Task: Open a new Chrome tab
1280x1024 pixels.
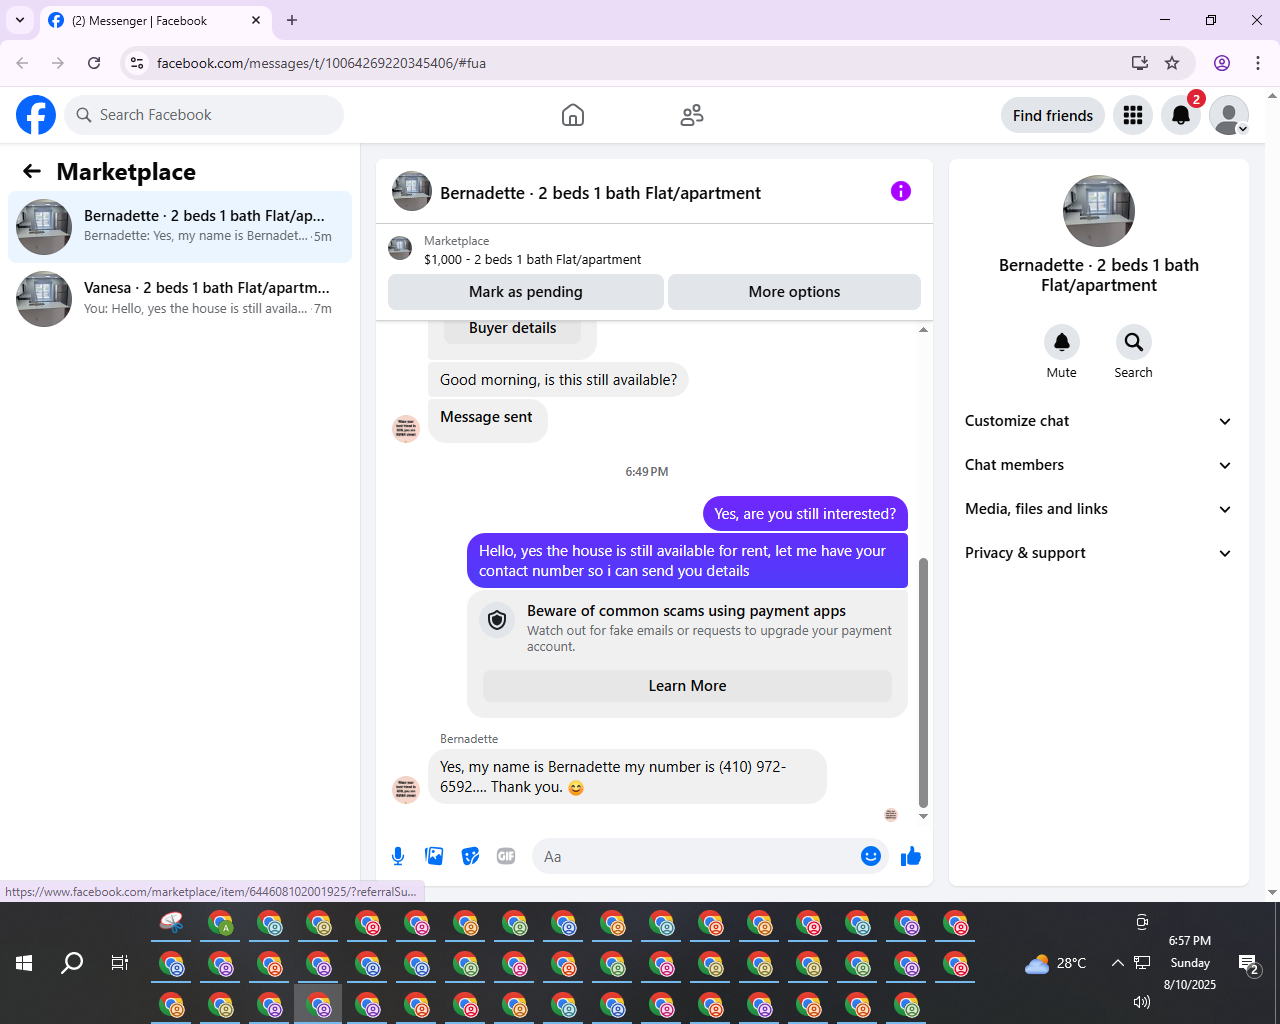Action: (292, 20)
